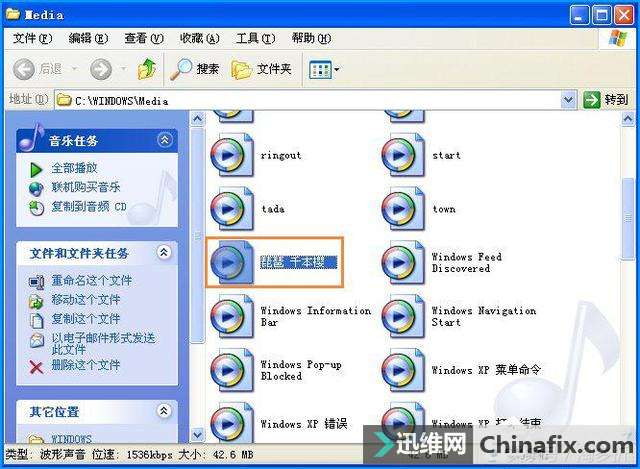Click the Forward arrow icon

pos(101,69)
